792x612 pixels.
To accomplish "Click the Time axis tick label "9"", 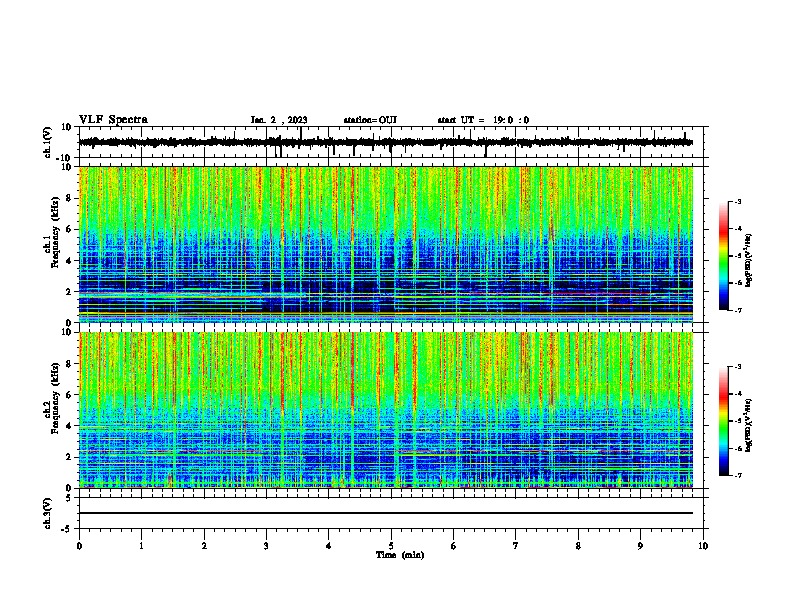I will 640,546.
